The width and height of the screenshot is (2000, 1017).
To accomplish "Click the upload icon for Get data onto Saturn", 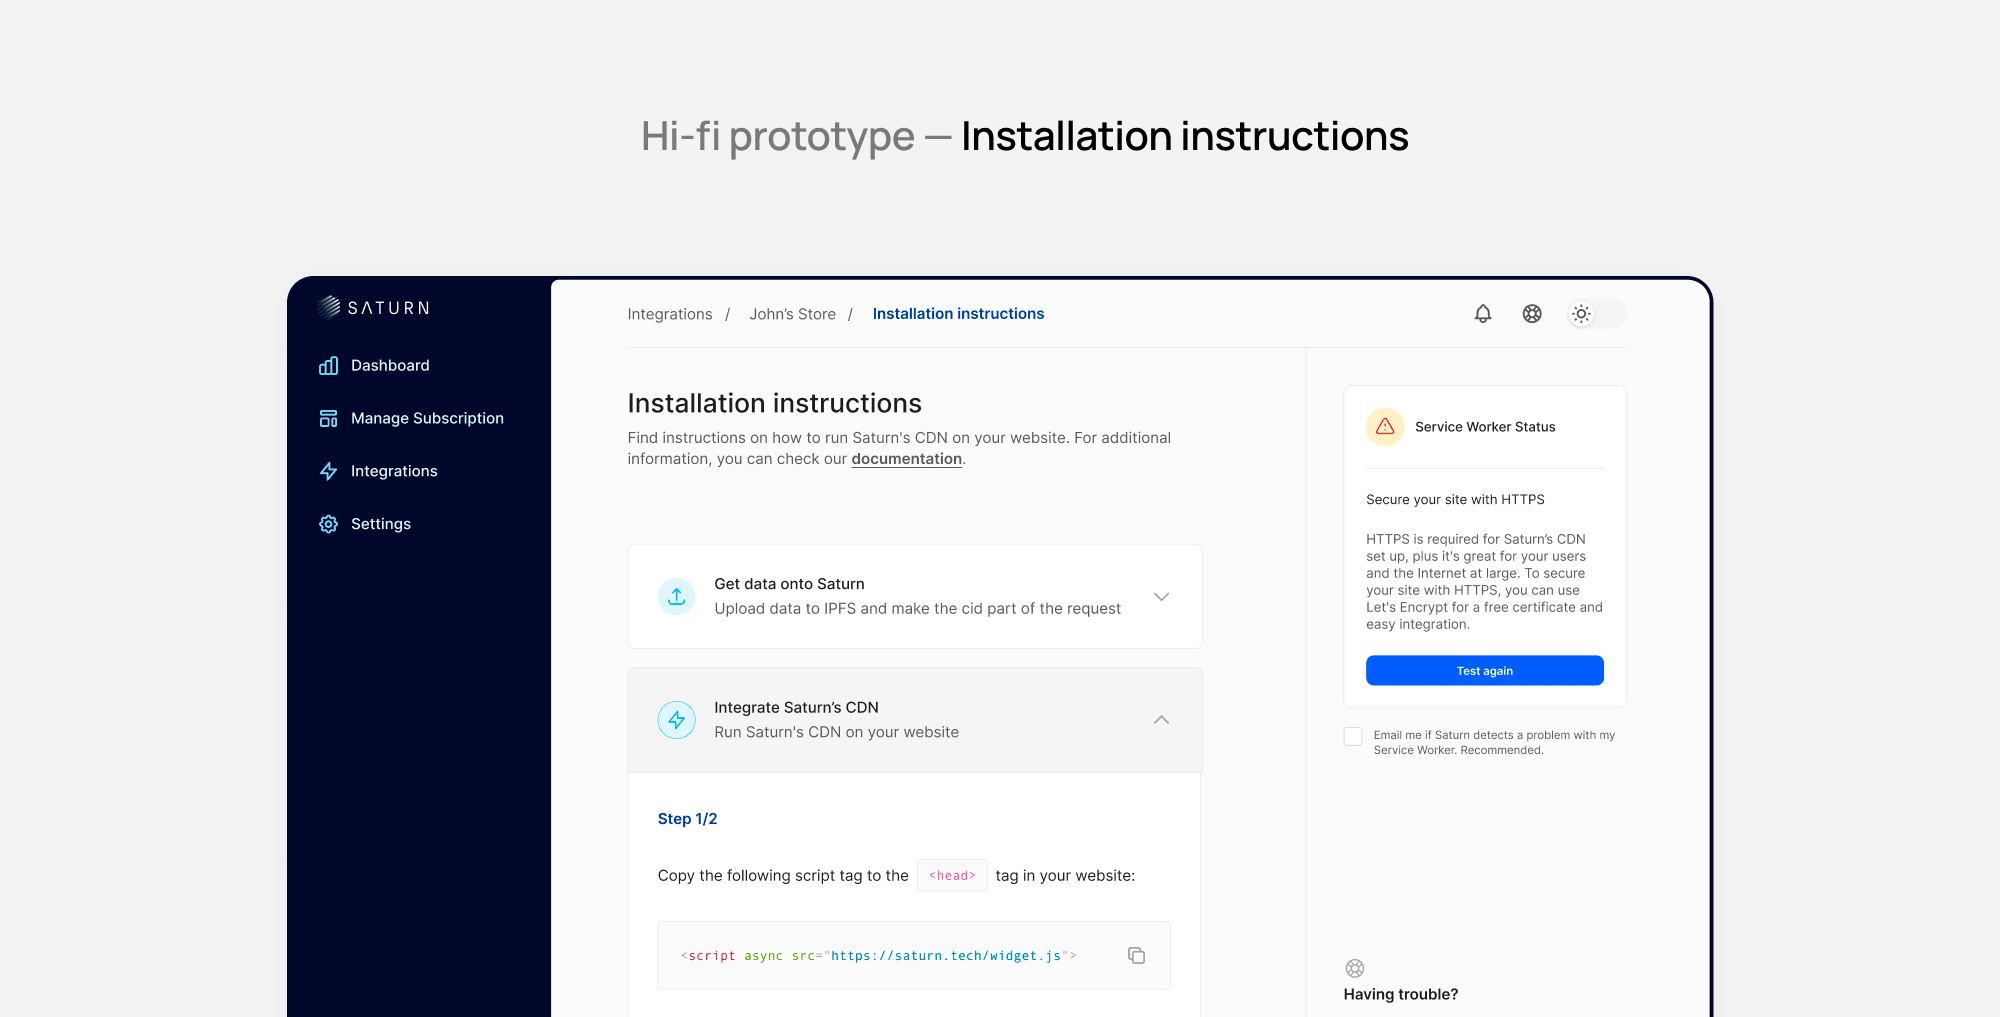I will tap(677, 597).
